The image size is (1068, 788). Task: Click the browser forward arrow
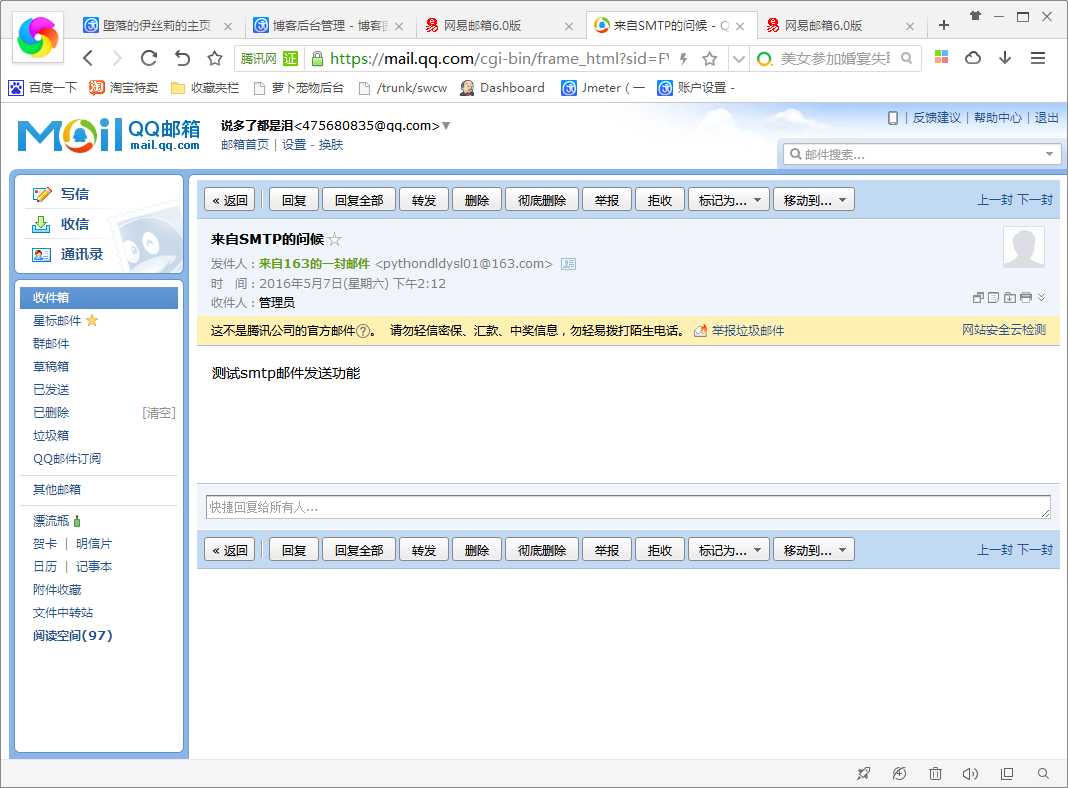point(117,59)
